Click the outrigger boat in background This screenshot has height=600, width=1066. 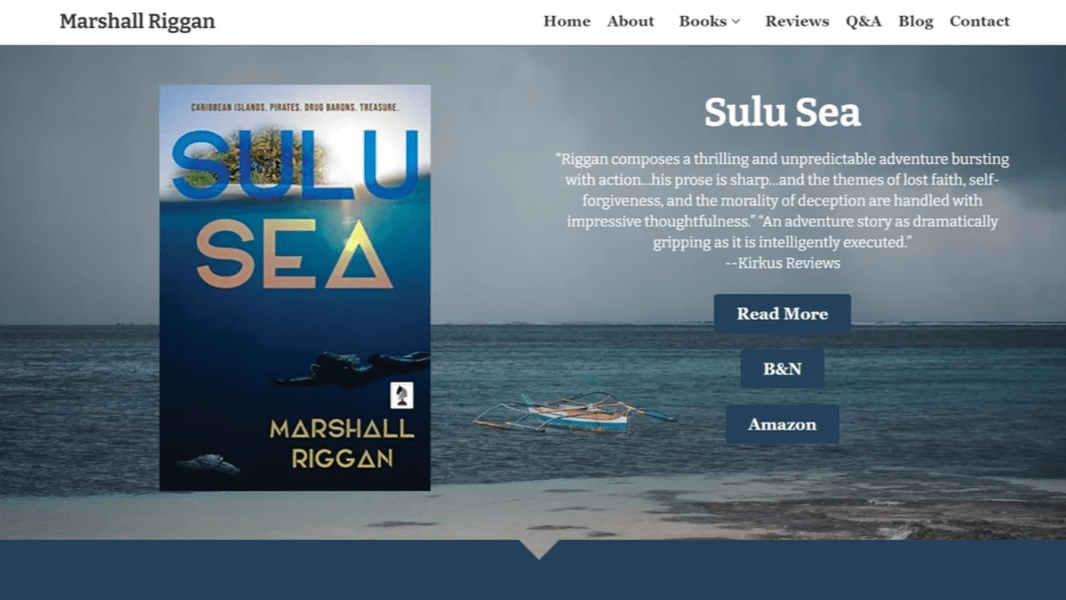[573, 411]
